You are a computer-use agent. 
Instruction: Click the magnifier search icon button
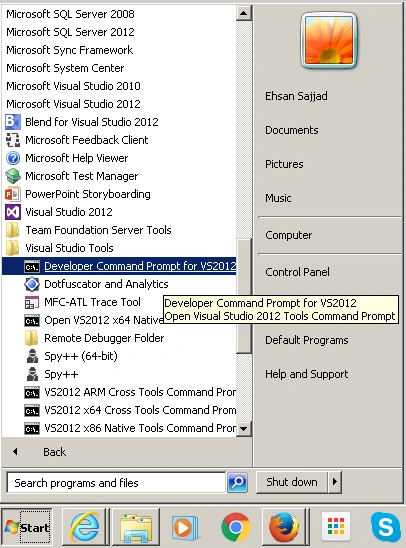point(238,483)
